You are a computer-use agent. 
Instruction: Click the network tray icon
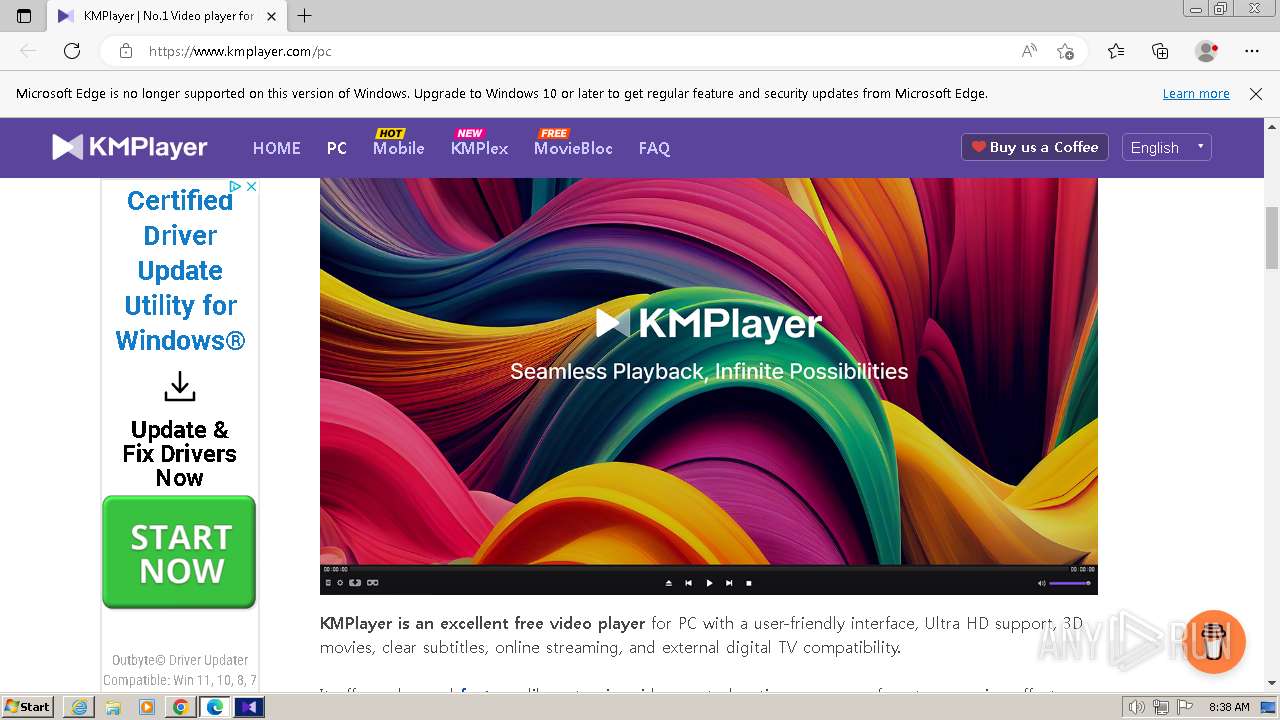coord(1161,707)
